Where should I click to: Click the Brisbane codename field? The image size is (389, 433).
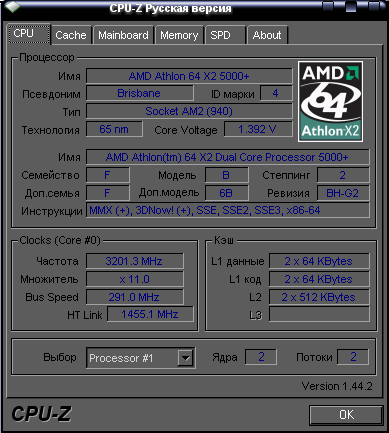tap(140, 93)
